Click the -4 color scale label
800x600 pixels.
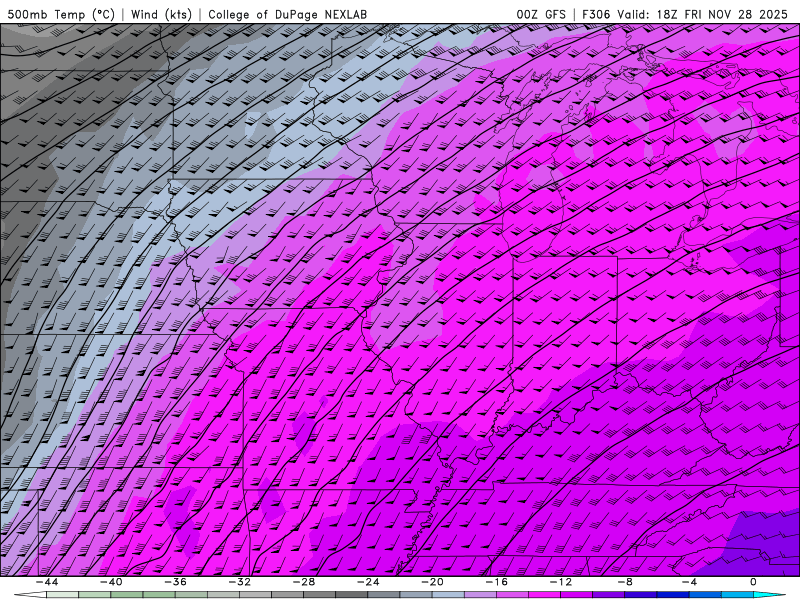point(690,582)
